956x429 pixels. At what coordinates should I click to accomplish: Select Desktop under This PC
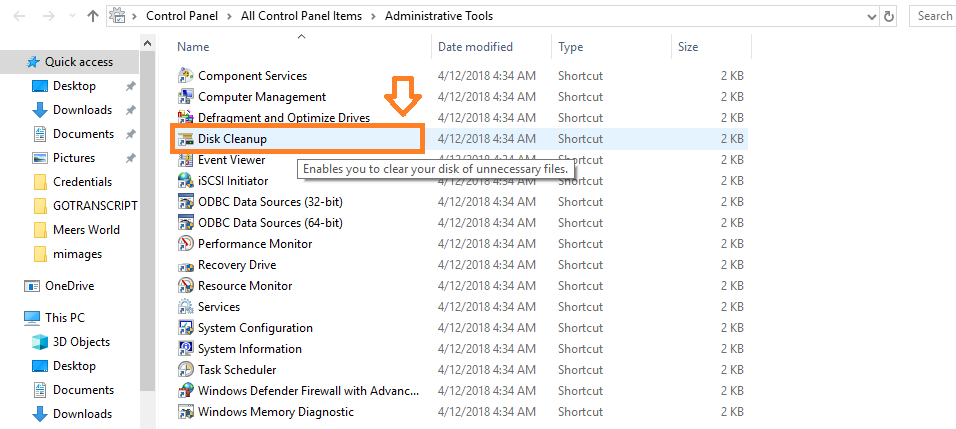click(74, 366)
